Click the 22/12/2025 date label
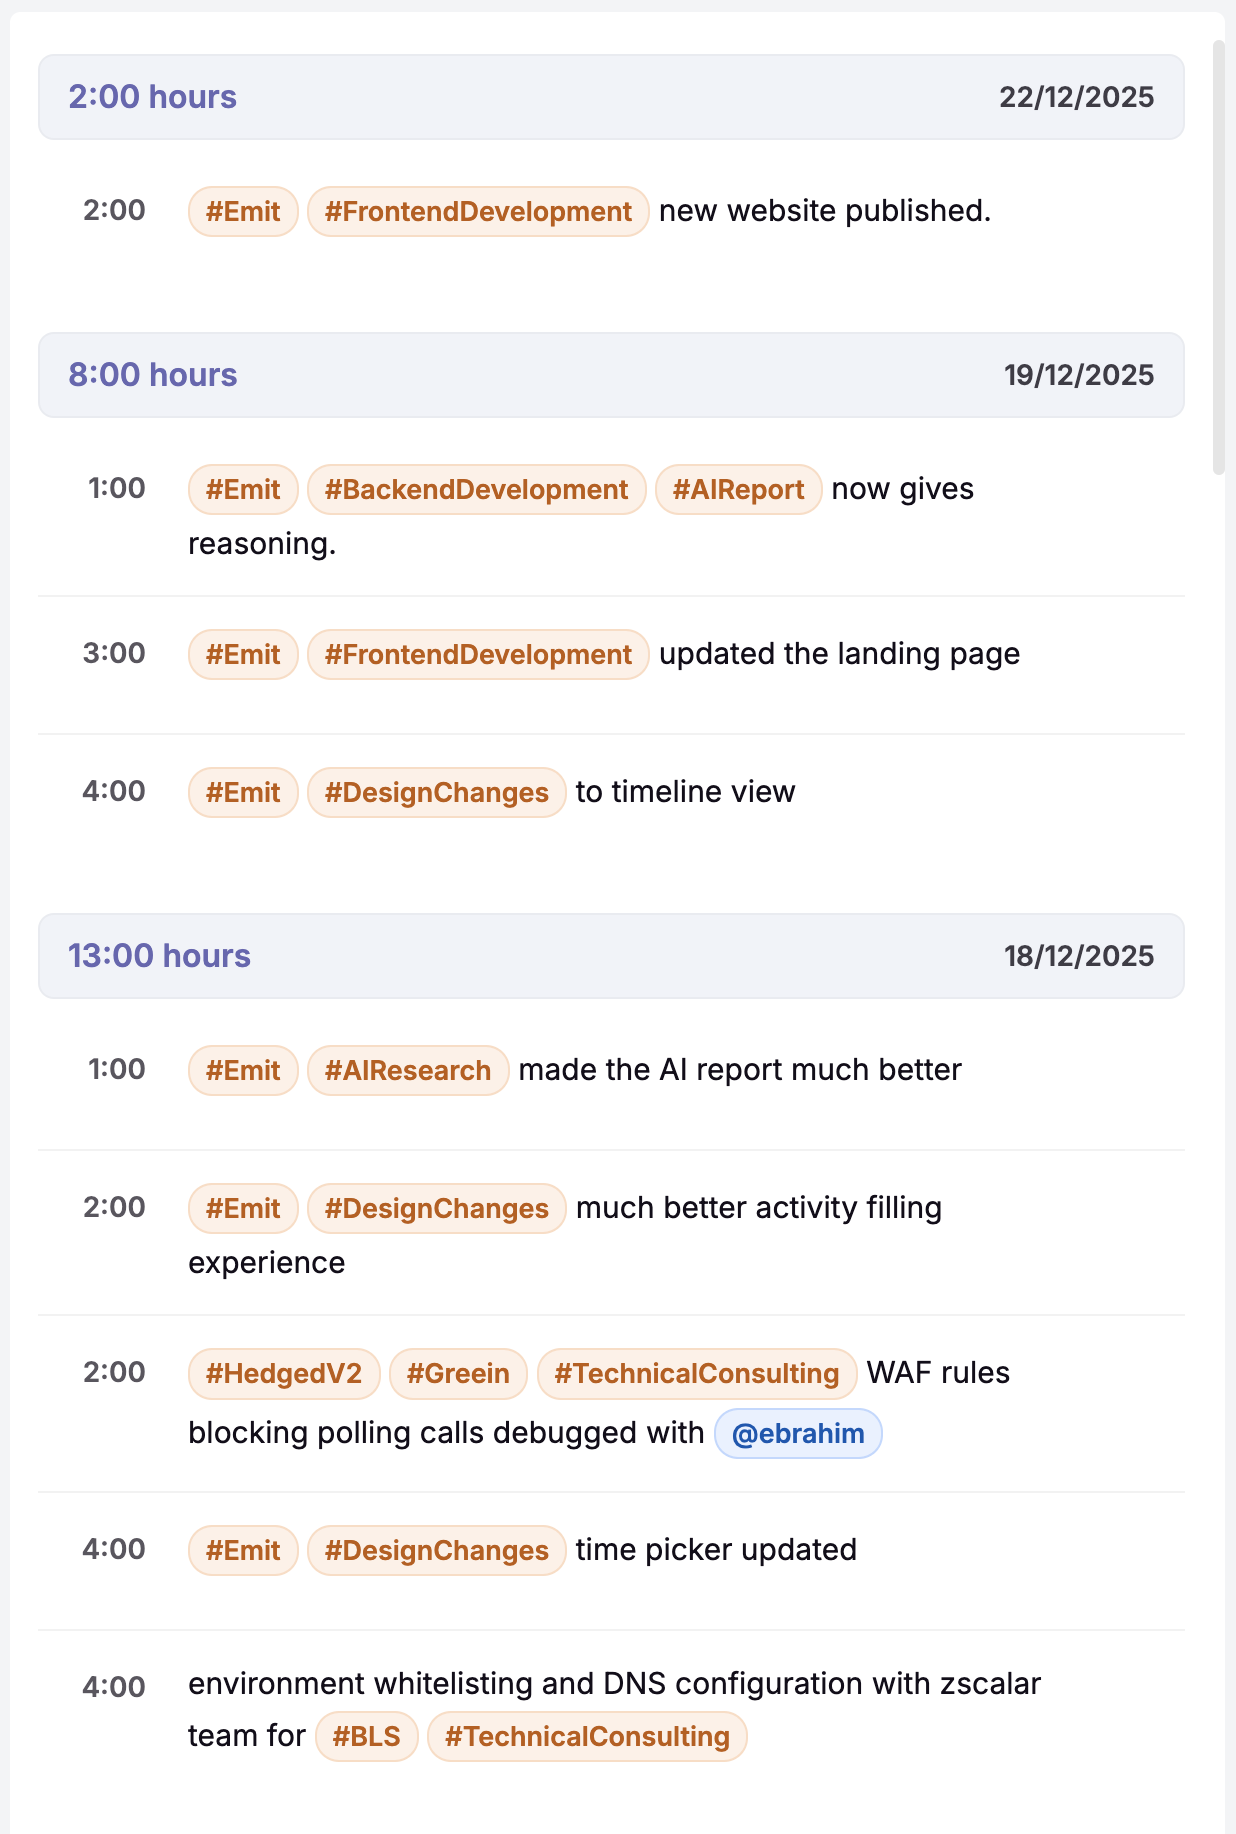Viewport: 1236px width, 1834px height. coord(1077,97)
